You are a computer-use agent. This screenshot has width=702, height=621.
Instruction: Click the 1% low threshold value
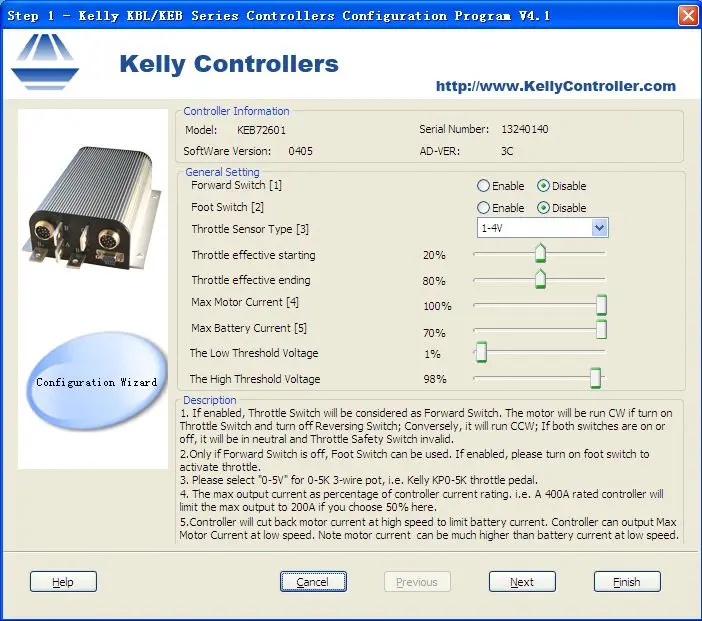[432, 354]
